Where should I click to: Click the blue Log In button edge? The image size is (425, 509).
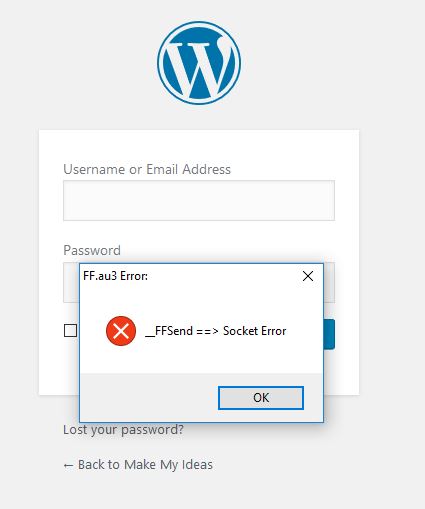[x=329, y=334]
